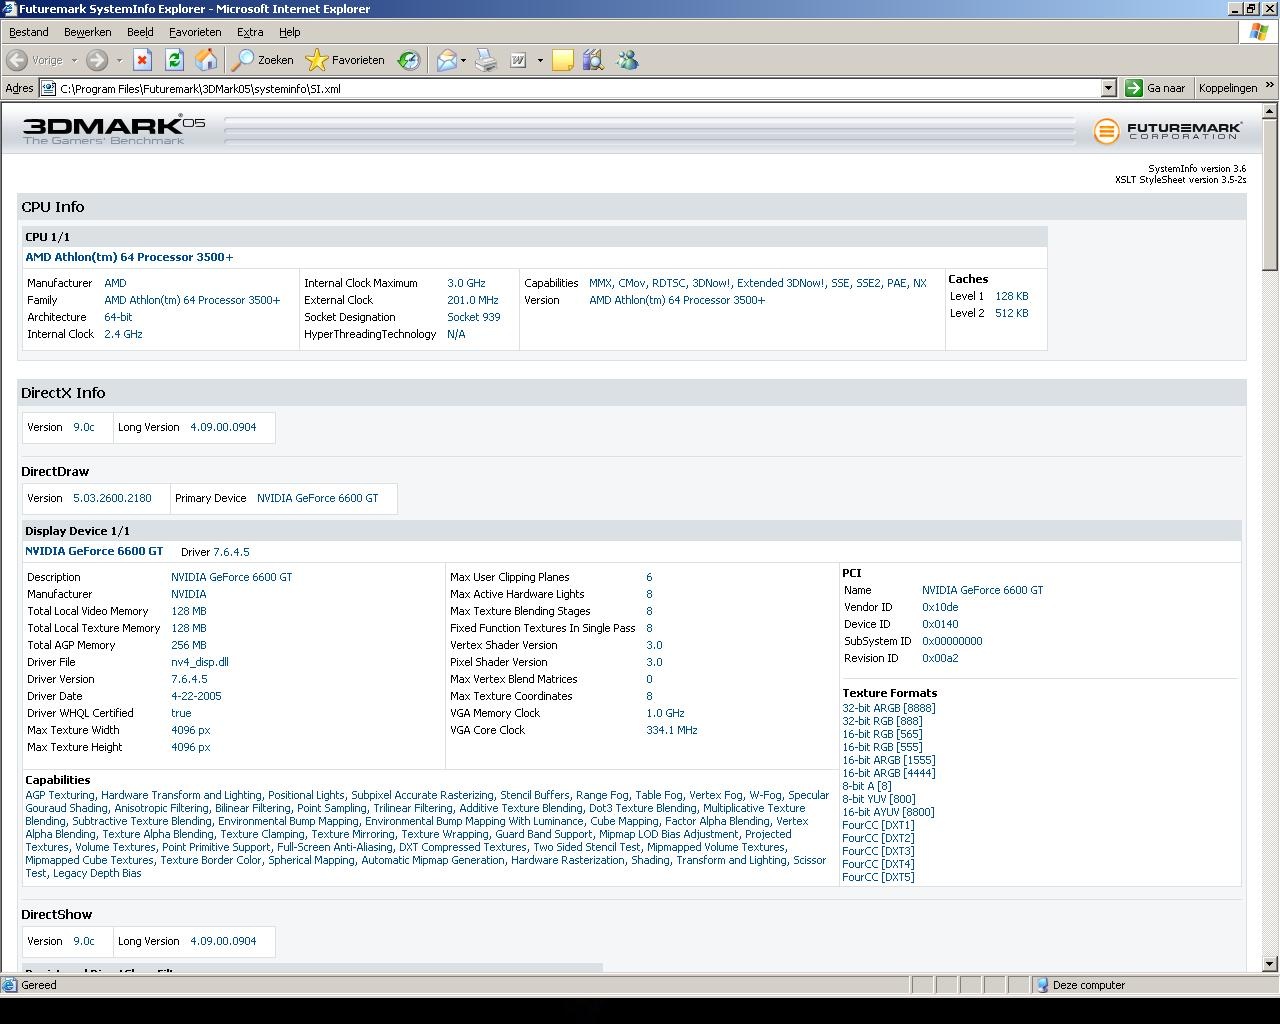
Task: Click the Total AGP Memory 256 MB value
Action: tap(189, 645)
